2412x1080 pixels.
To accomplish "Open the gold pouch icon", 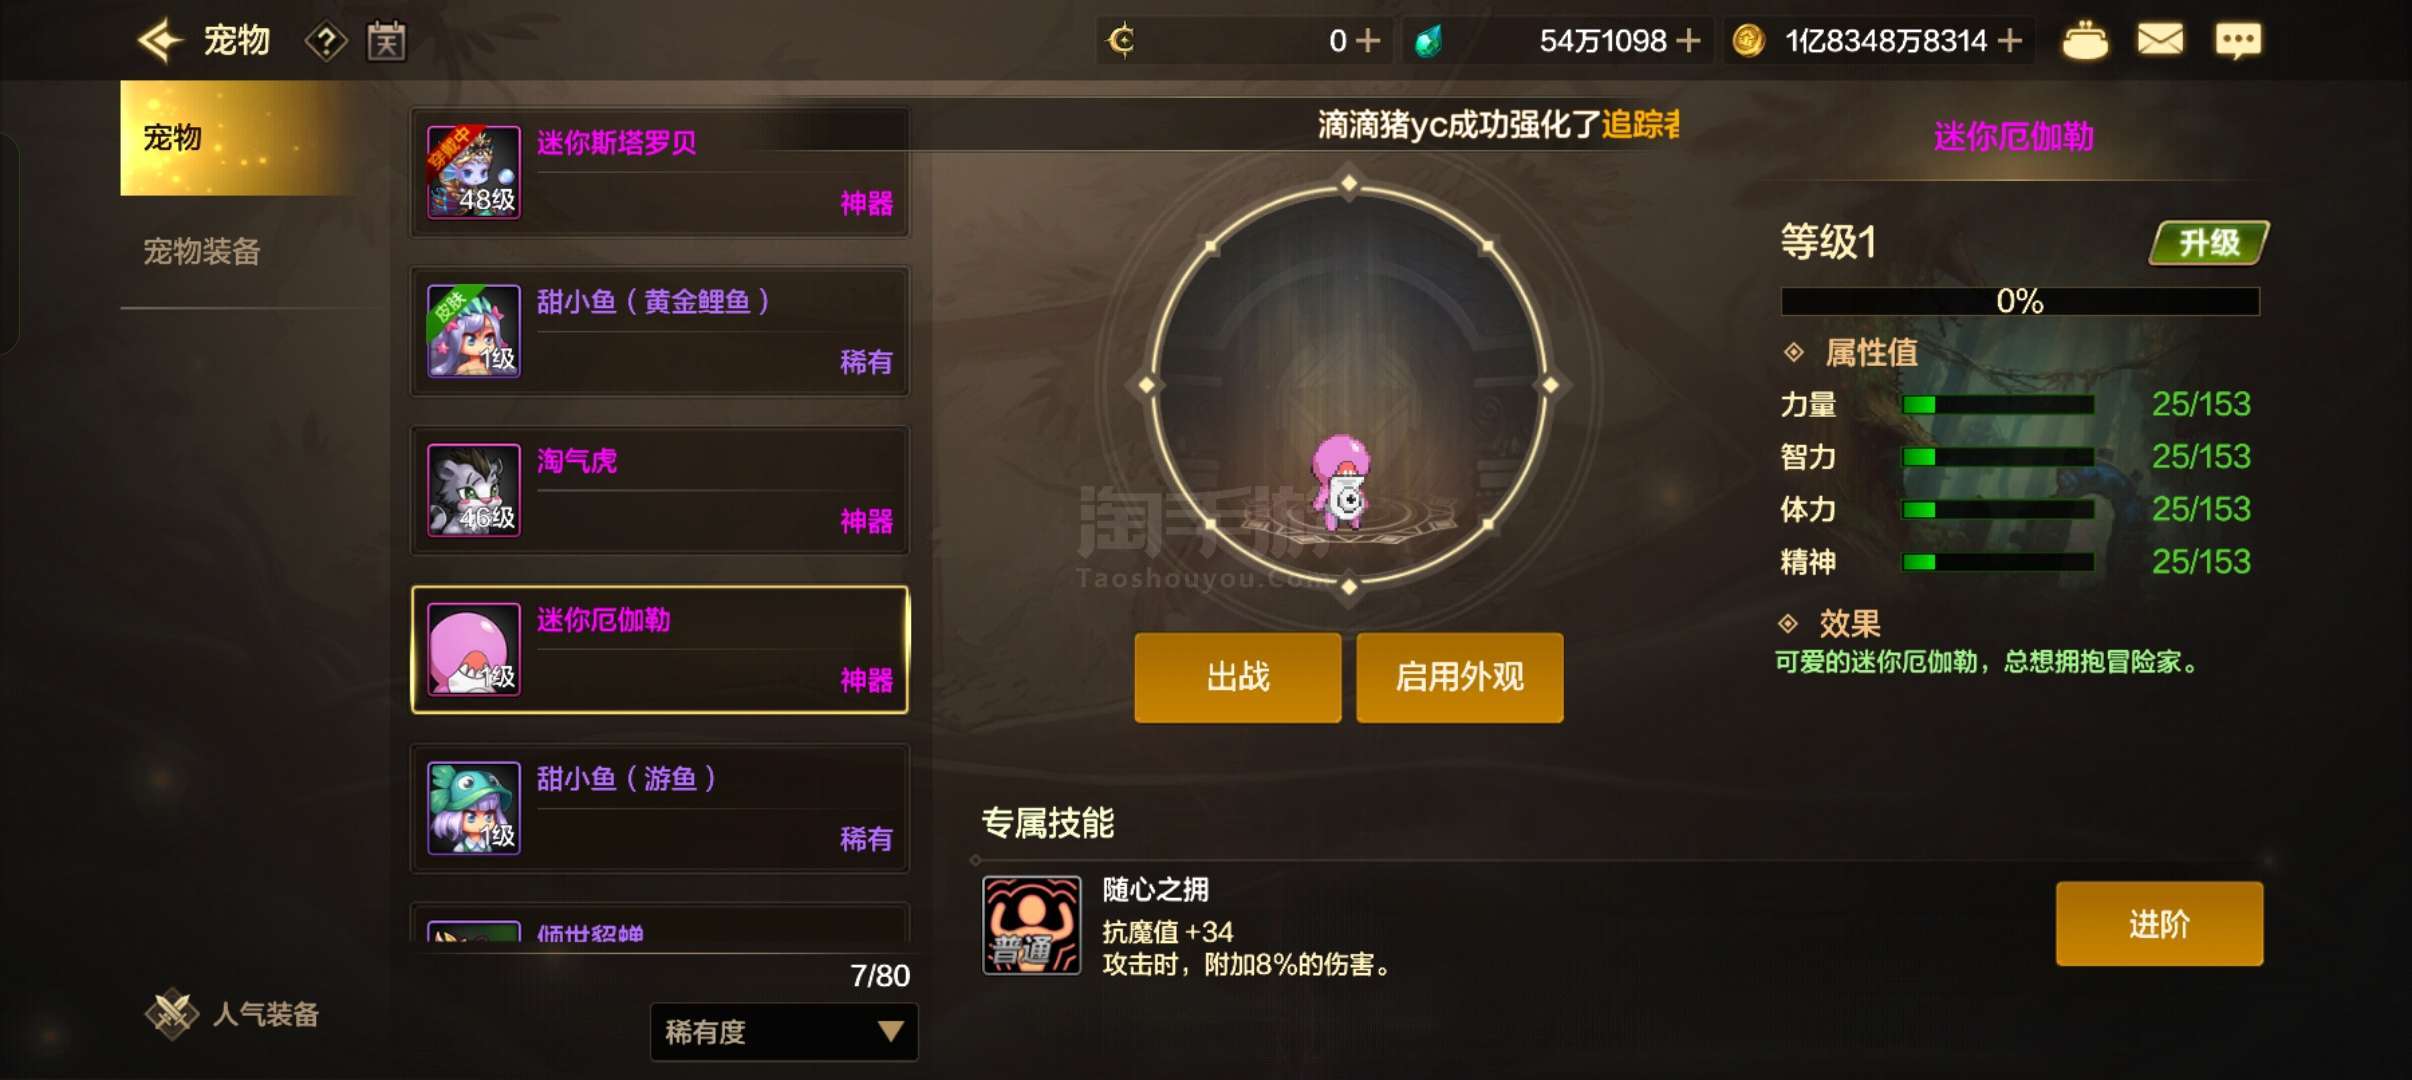I will [x=2085, y=41].
